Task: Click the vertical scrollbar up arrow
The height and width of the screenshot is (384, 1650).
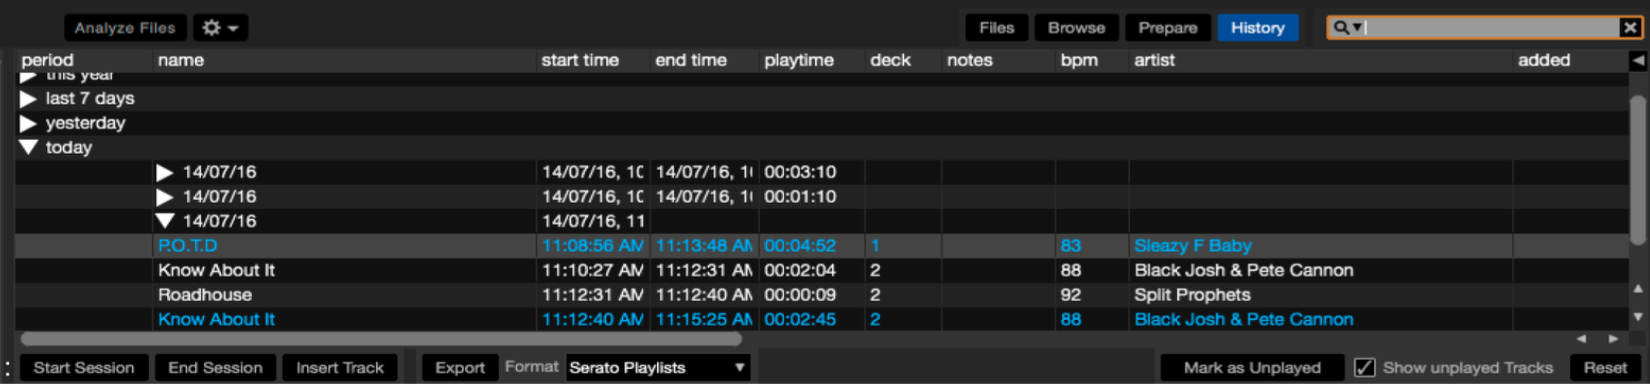Action: click(x=1638, y=289)
